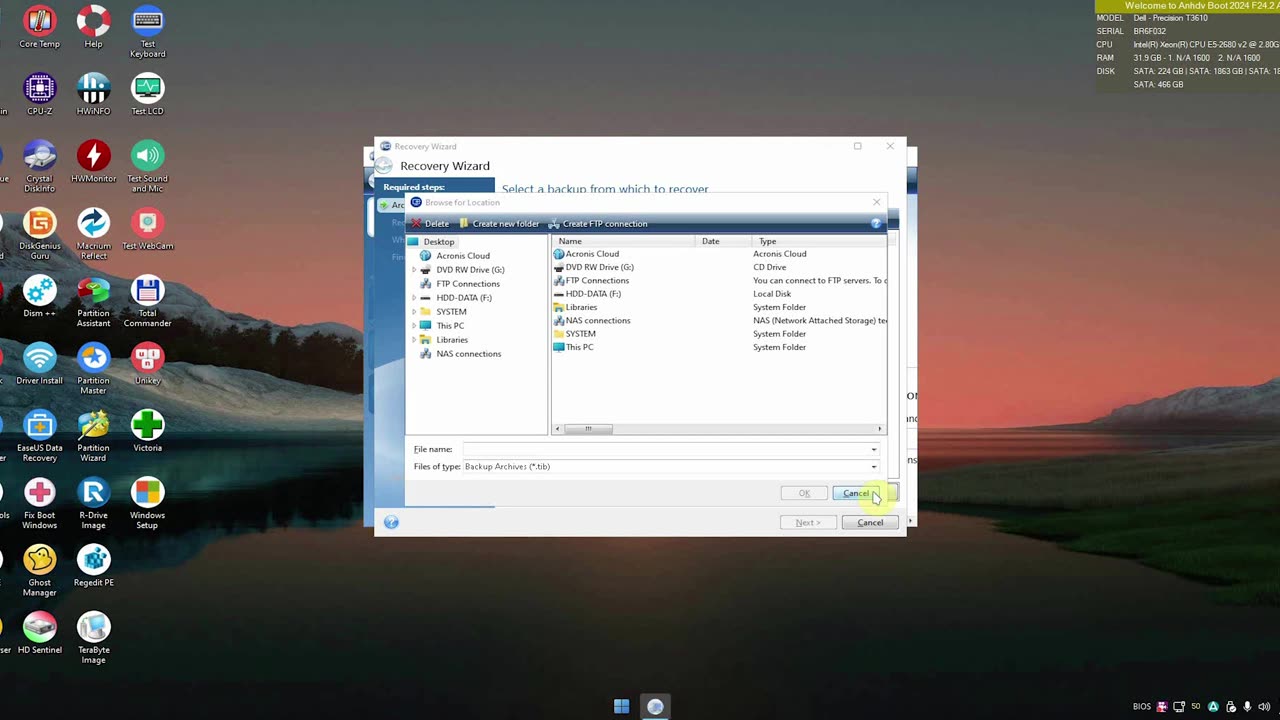Click Recovery Wizard help icon at bottom-left
Image resolution: width=1280 pixels, height=720 pixels.
pyautogui.click(x=391, y=522)
